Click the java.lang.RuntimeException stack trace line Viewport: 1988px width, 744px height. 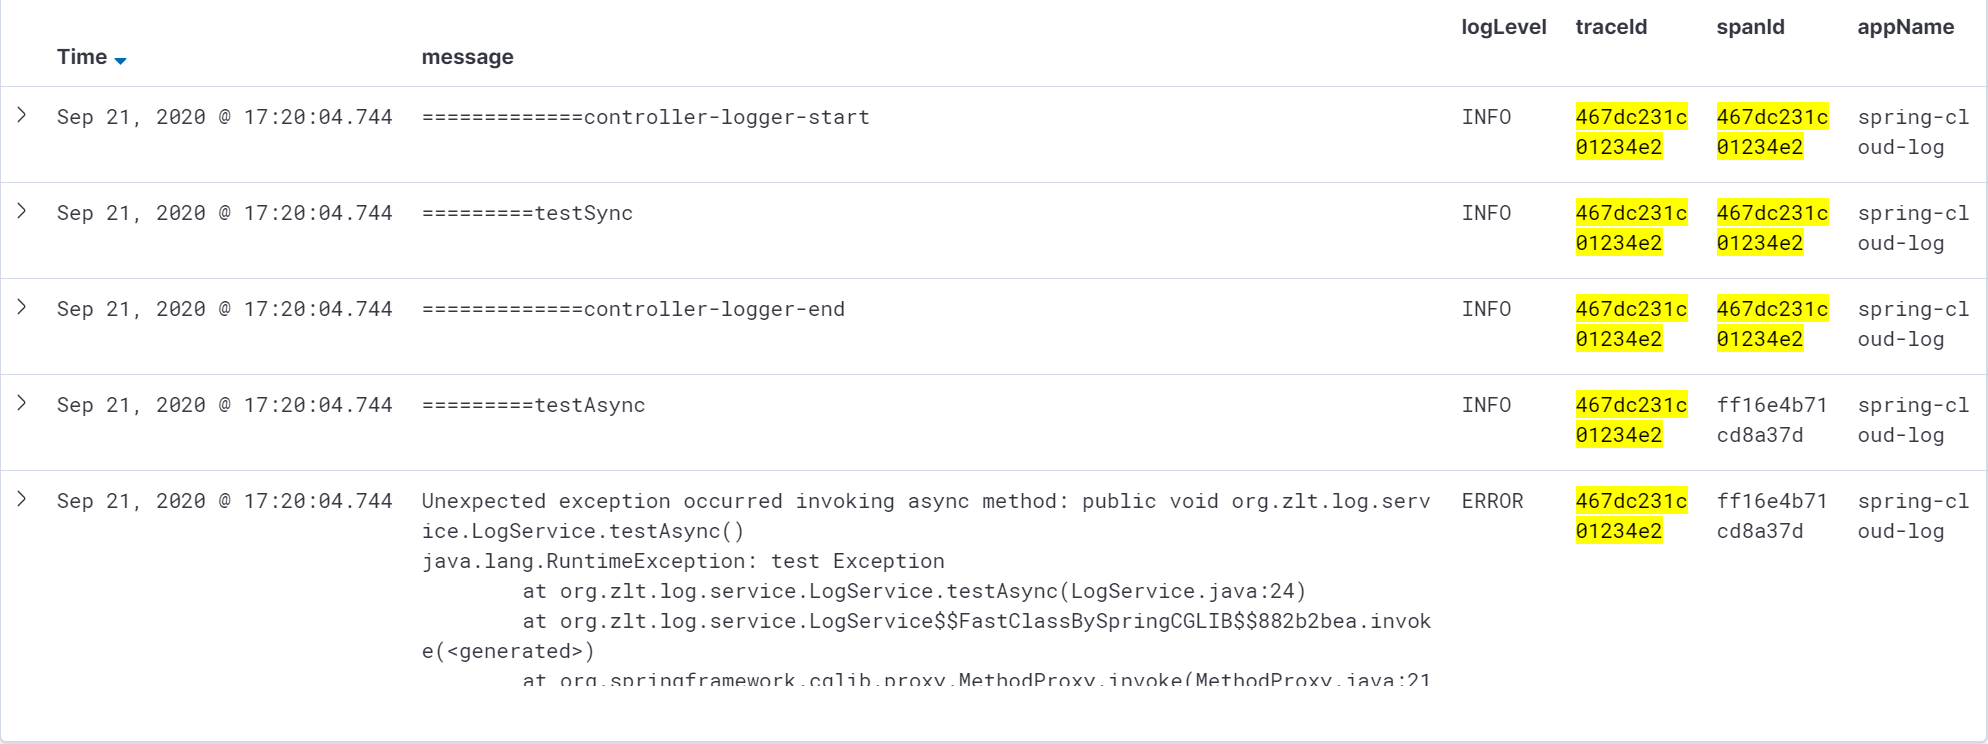tap(682, 561)
